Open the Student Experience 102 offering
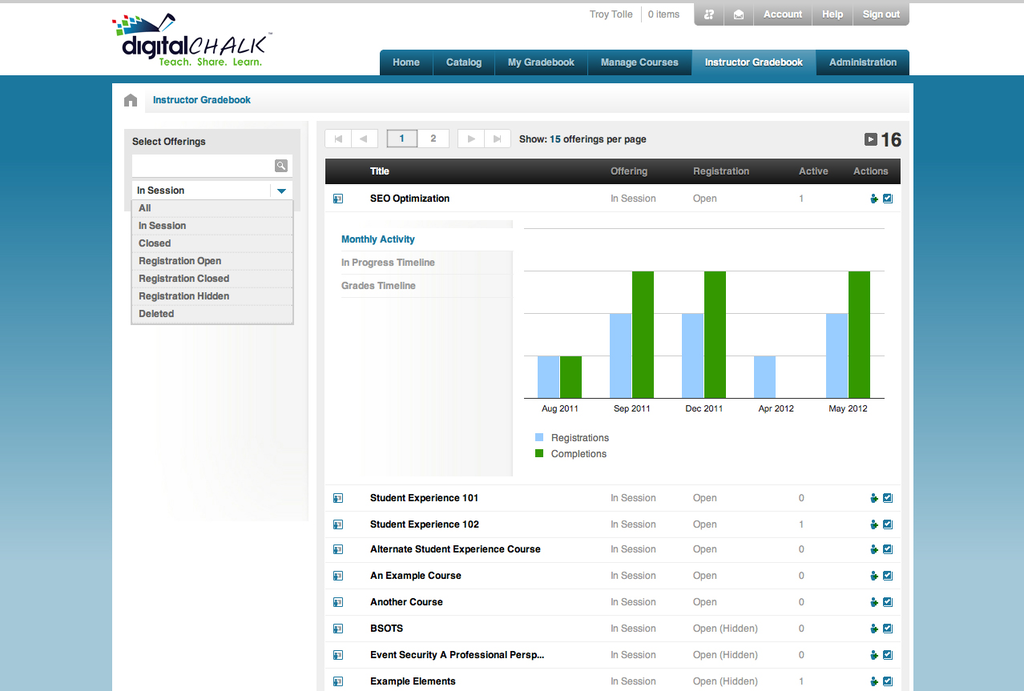1024x691 pixels. tap(424, 524)
